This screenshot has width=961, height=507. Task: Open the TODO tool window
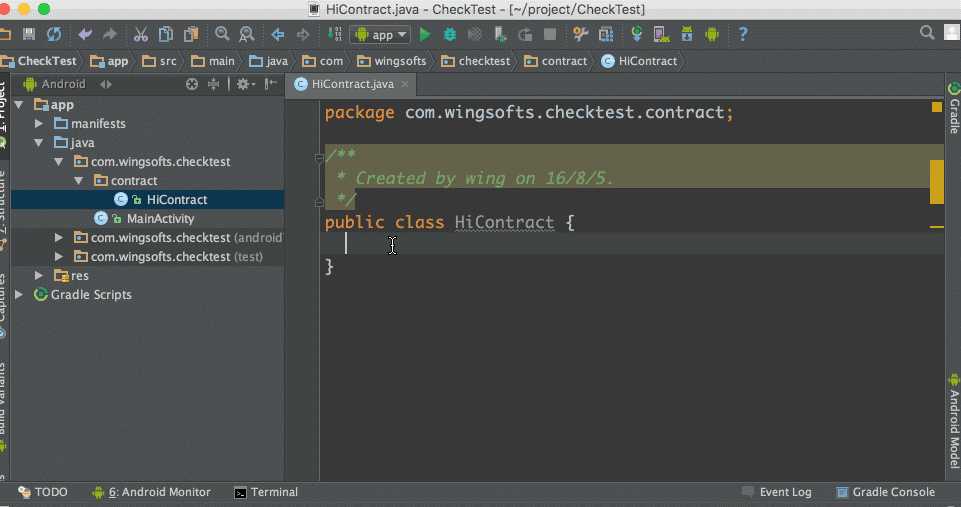[43, 492]
